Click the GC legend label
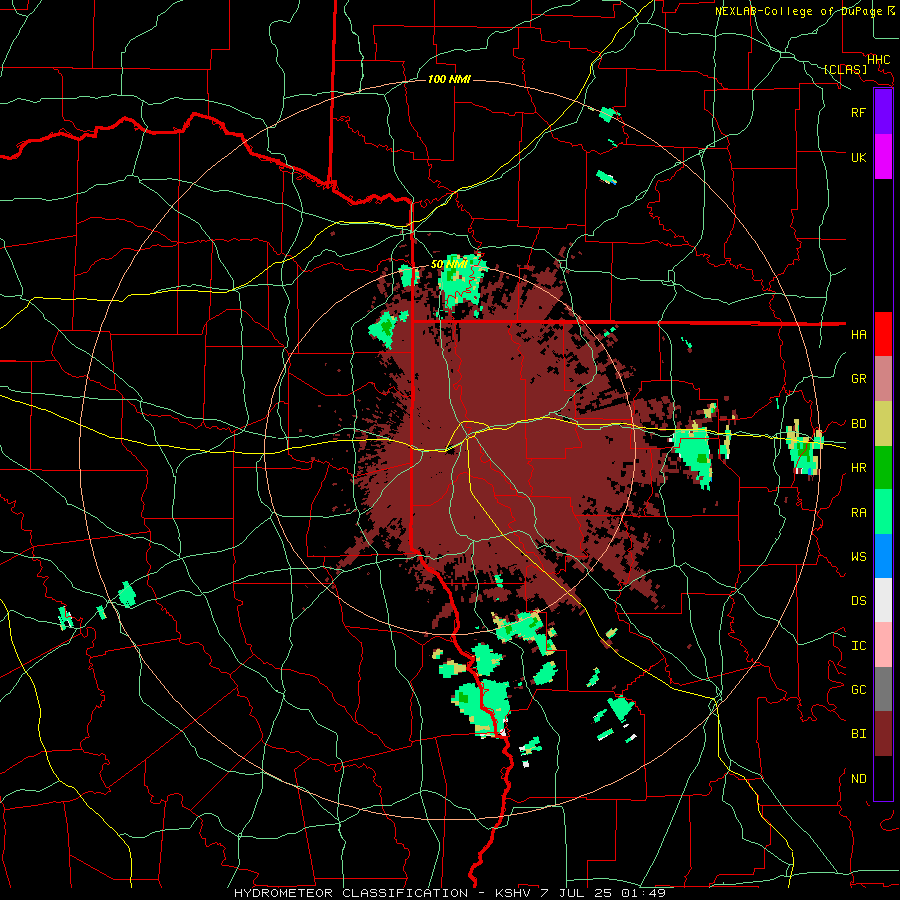The height and width of the screenshot is (900, 900). 858,690
